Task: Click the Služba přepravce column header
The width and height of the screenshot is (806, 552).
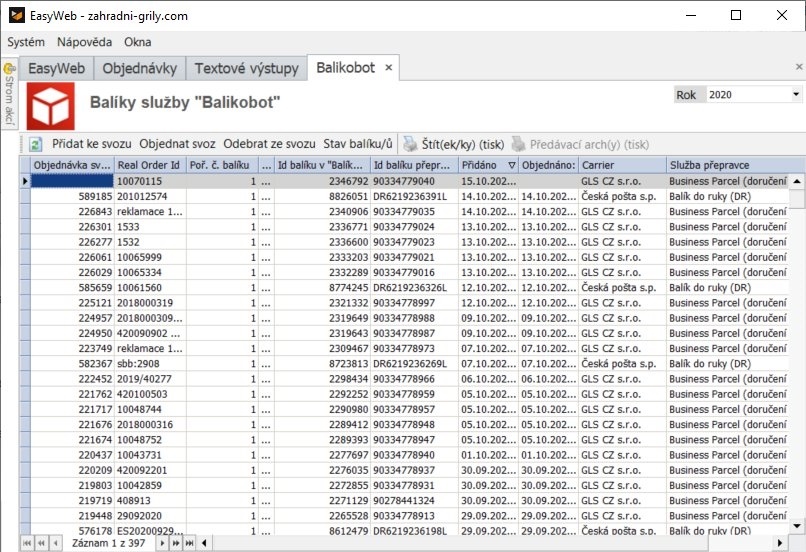Action: click(735, 165)
